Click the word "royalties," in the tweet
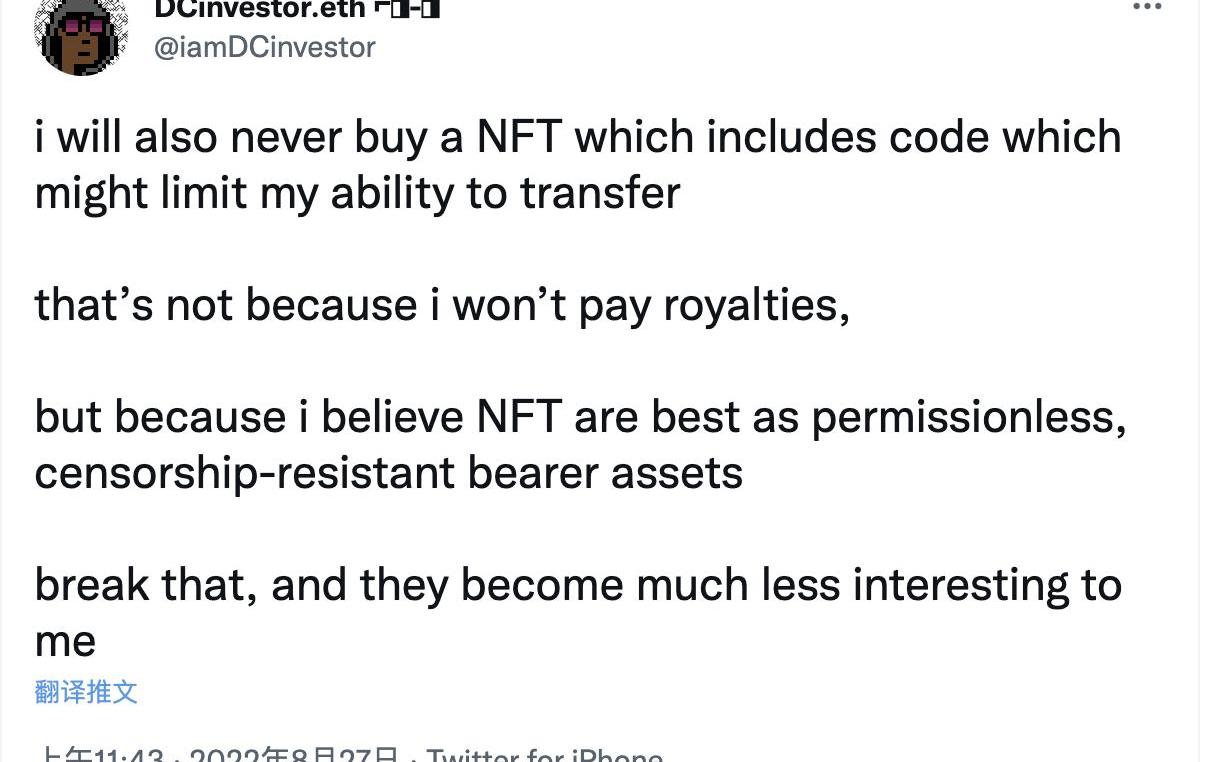 (757, 305)
